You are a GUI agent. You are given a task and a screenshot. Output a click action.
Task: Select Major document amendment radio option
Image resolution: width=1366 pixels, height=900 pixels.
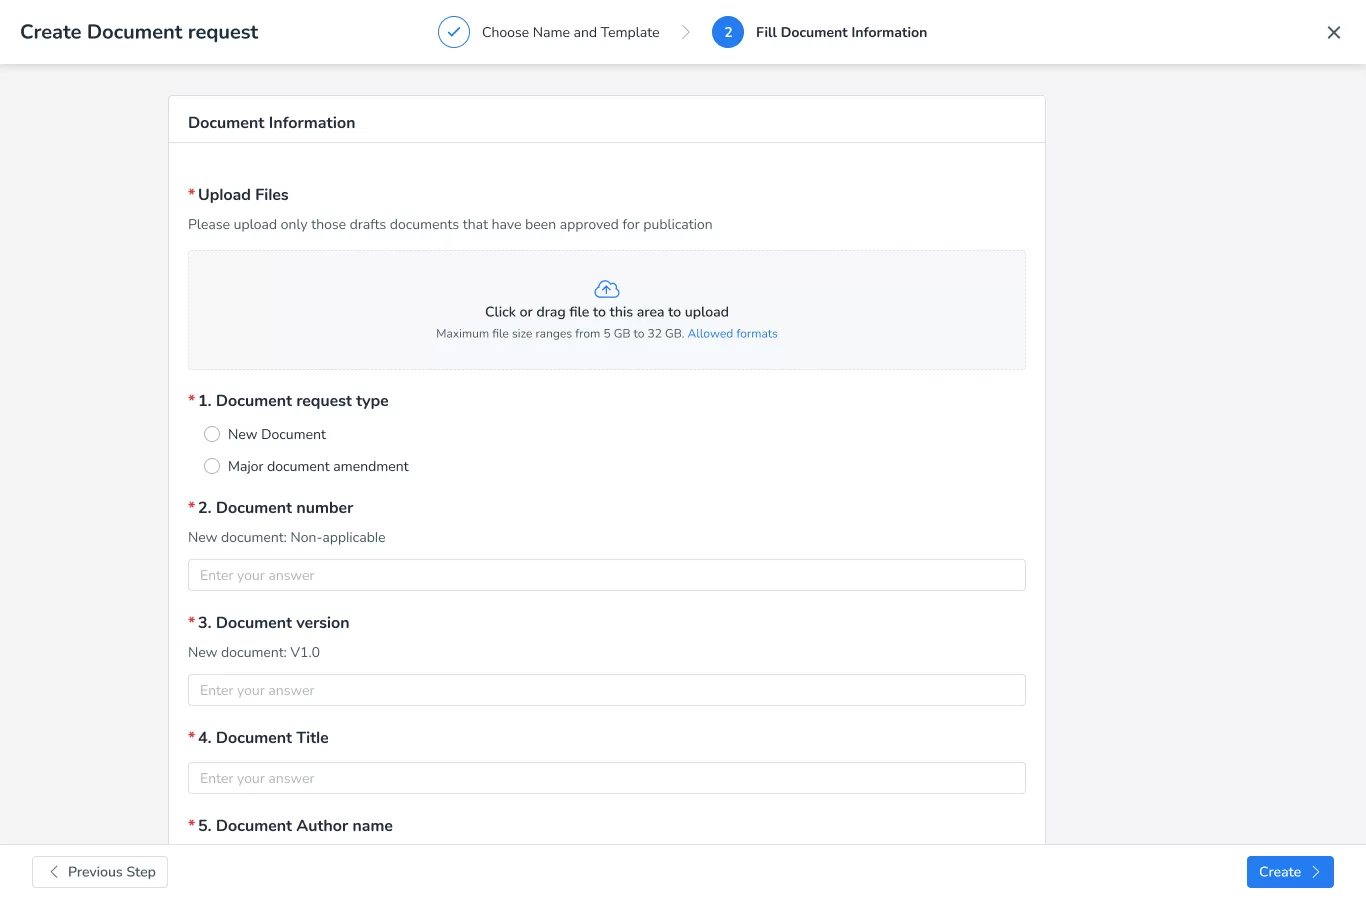tap(212, 466)
